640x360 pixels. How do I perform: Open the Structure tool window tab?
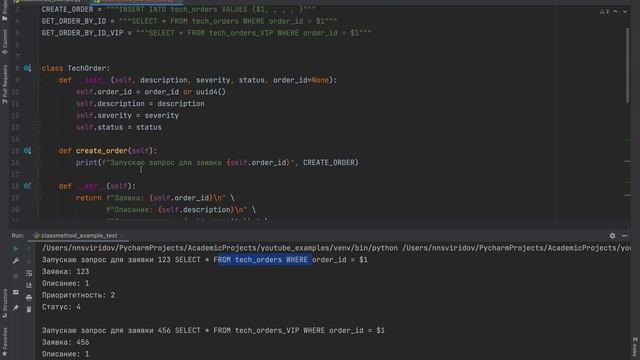click(x=4, y=304)
